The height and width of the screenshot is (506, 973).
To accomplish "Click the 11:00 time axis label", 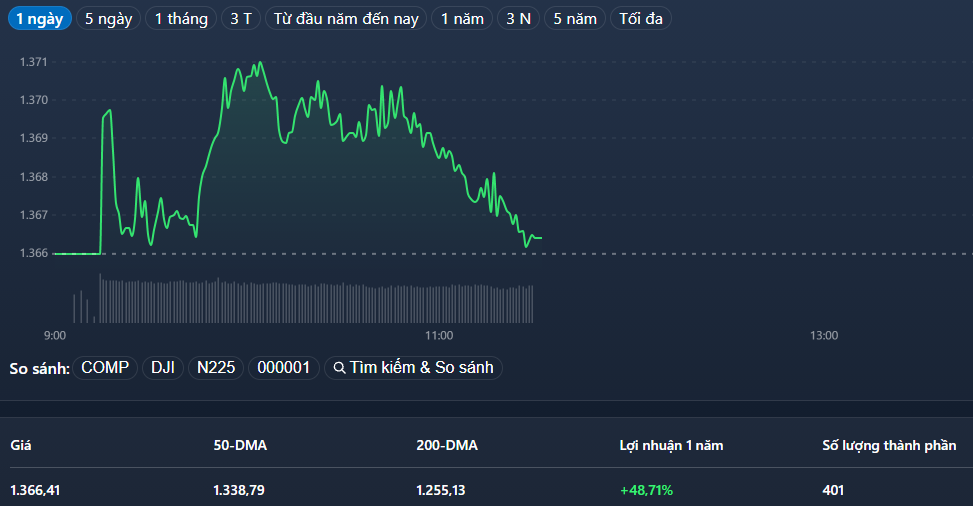I will pos(439,336).
